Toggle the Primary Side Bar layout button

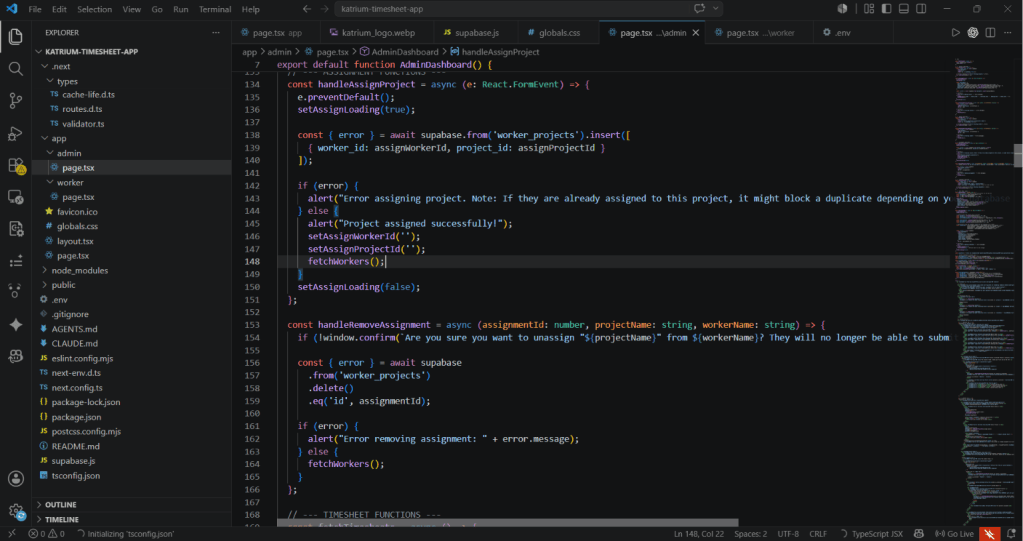pyautogui.click(x=886, y=9)
